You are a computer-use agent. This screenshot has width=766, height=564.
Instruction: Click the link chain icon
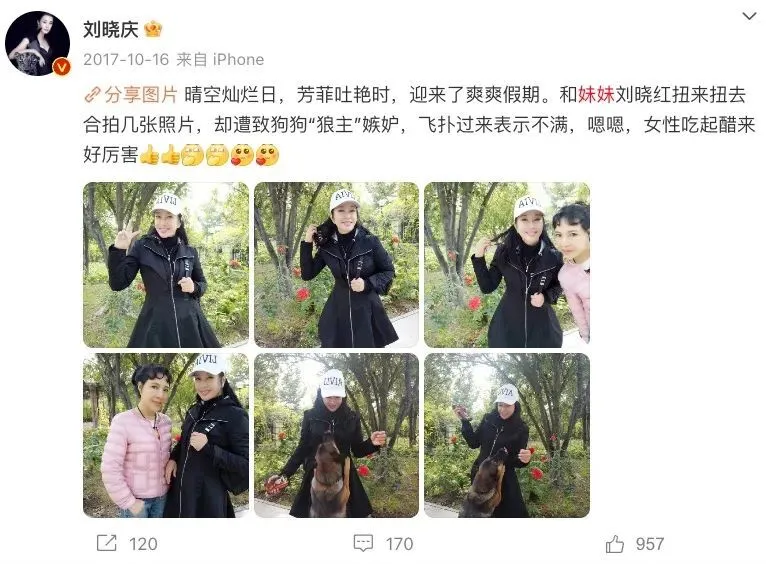92,95
